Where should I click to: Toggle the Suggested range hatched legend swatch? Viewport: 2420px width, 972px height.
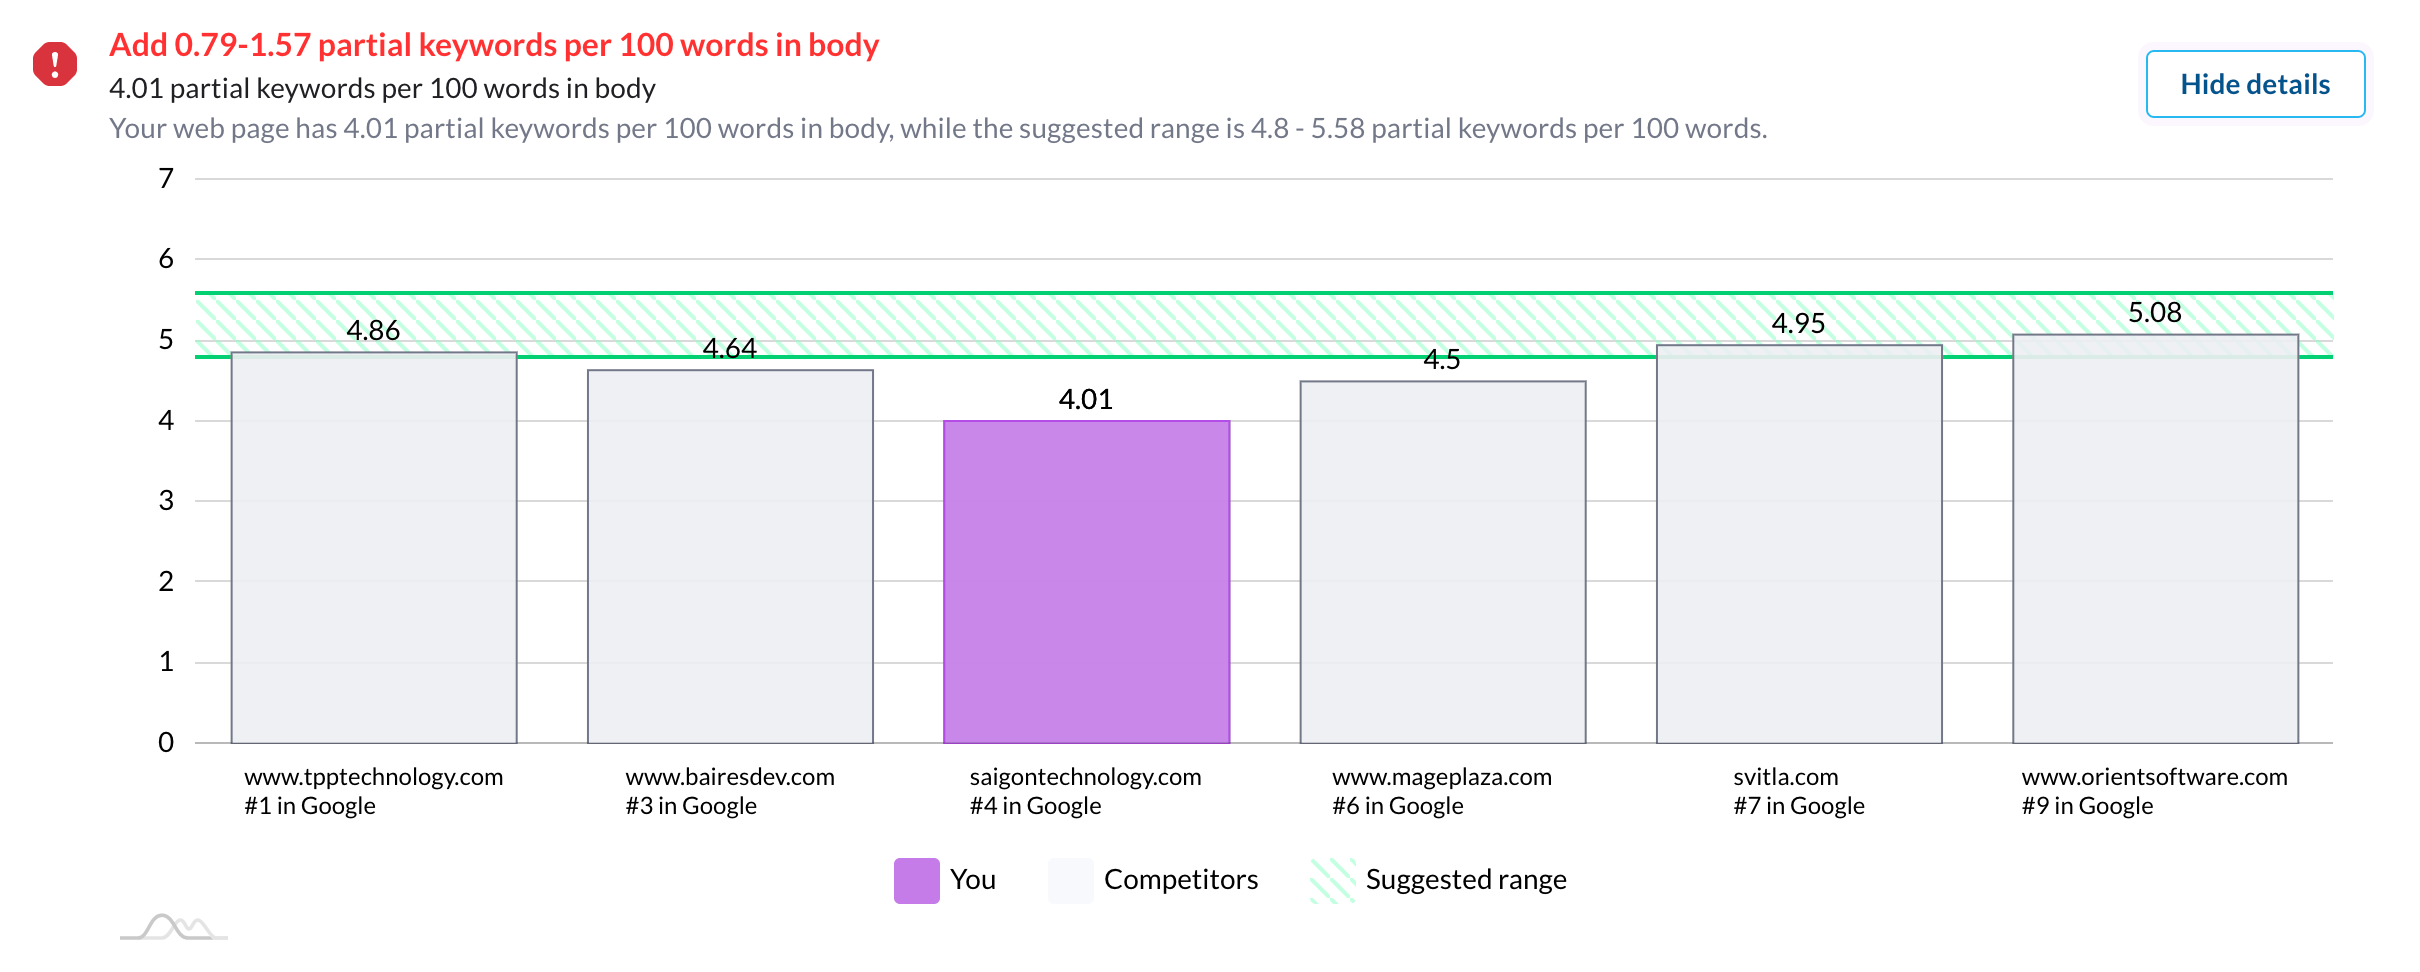coord(1332,880)
